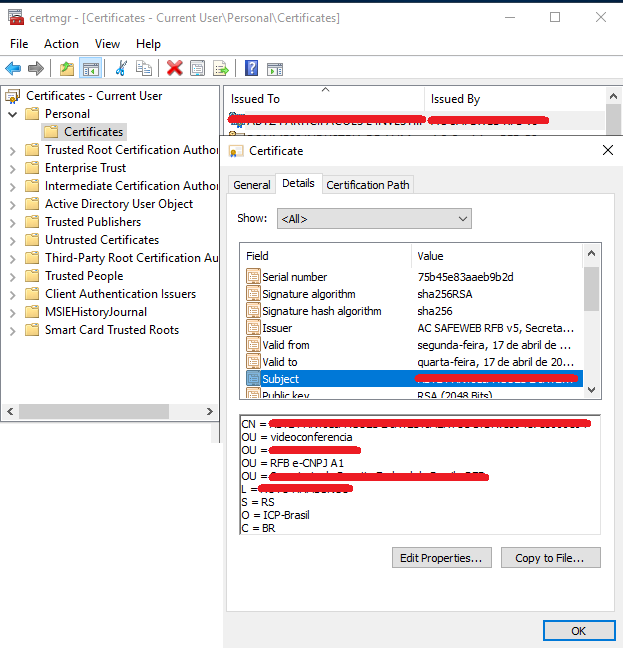
Task: Expand the Trusted Publishers node
Action: click(x=13, y=223)
